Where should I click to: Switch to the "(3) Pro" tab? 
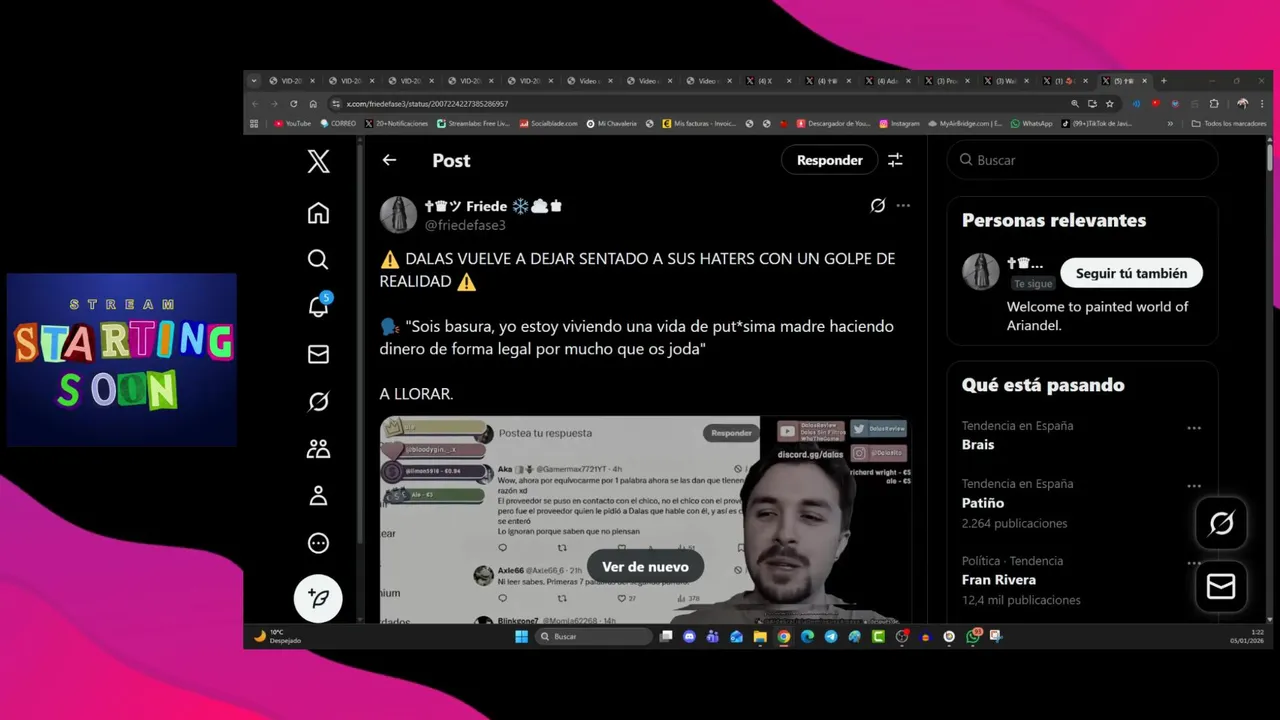(947, 81)
